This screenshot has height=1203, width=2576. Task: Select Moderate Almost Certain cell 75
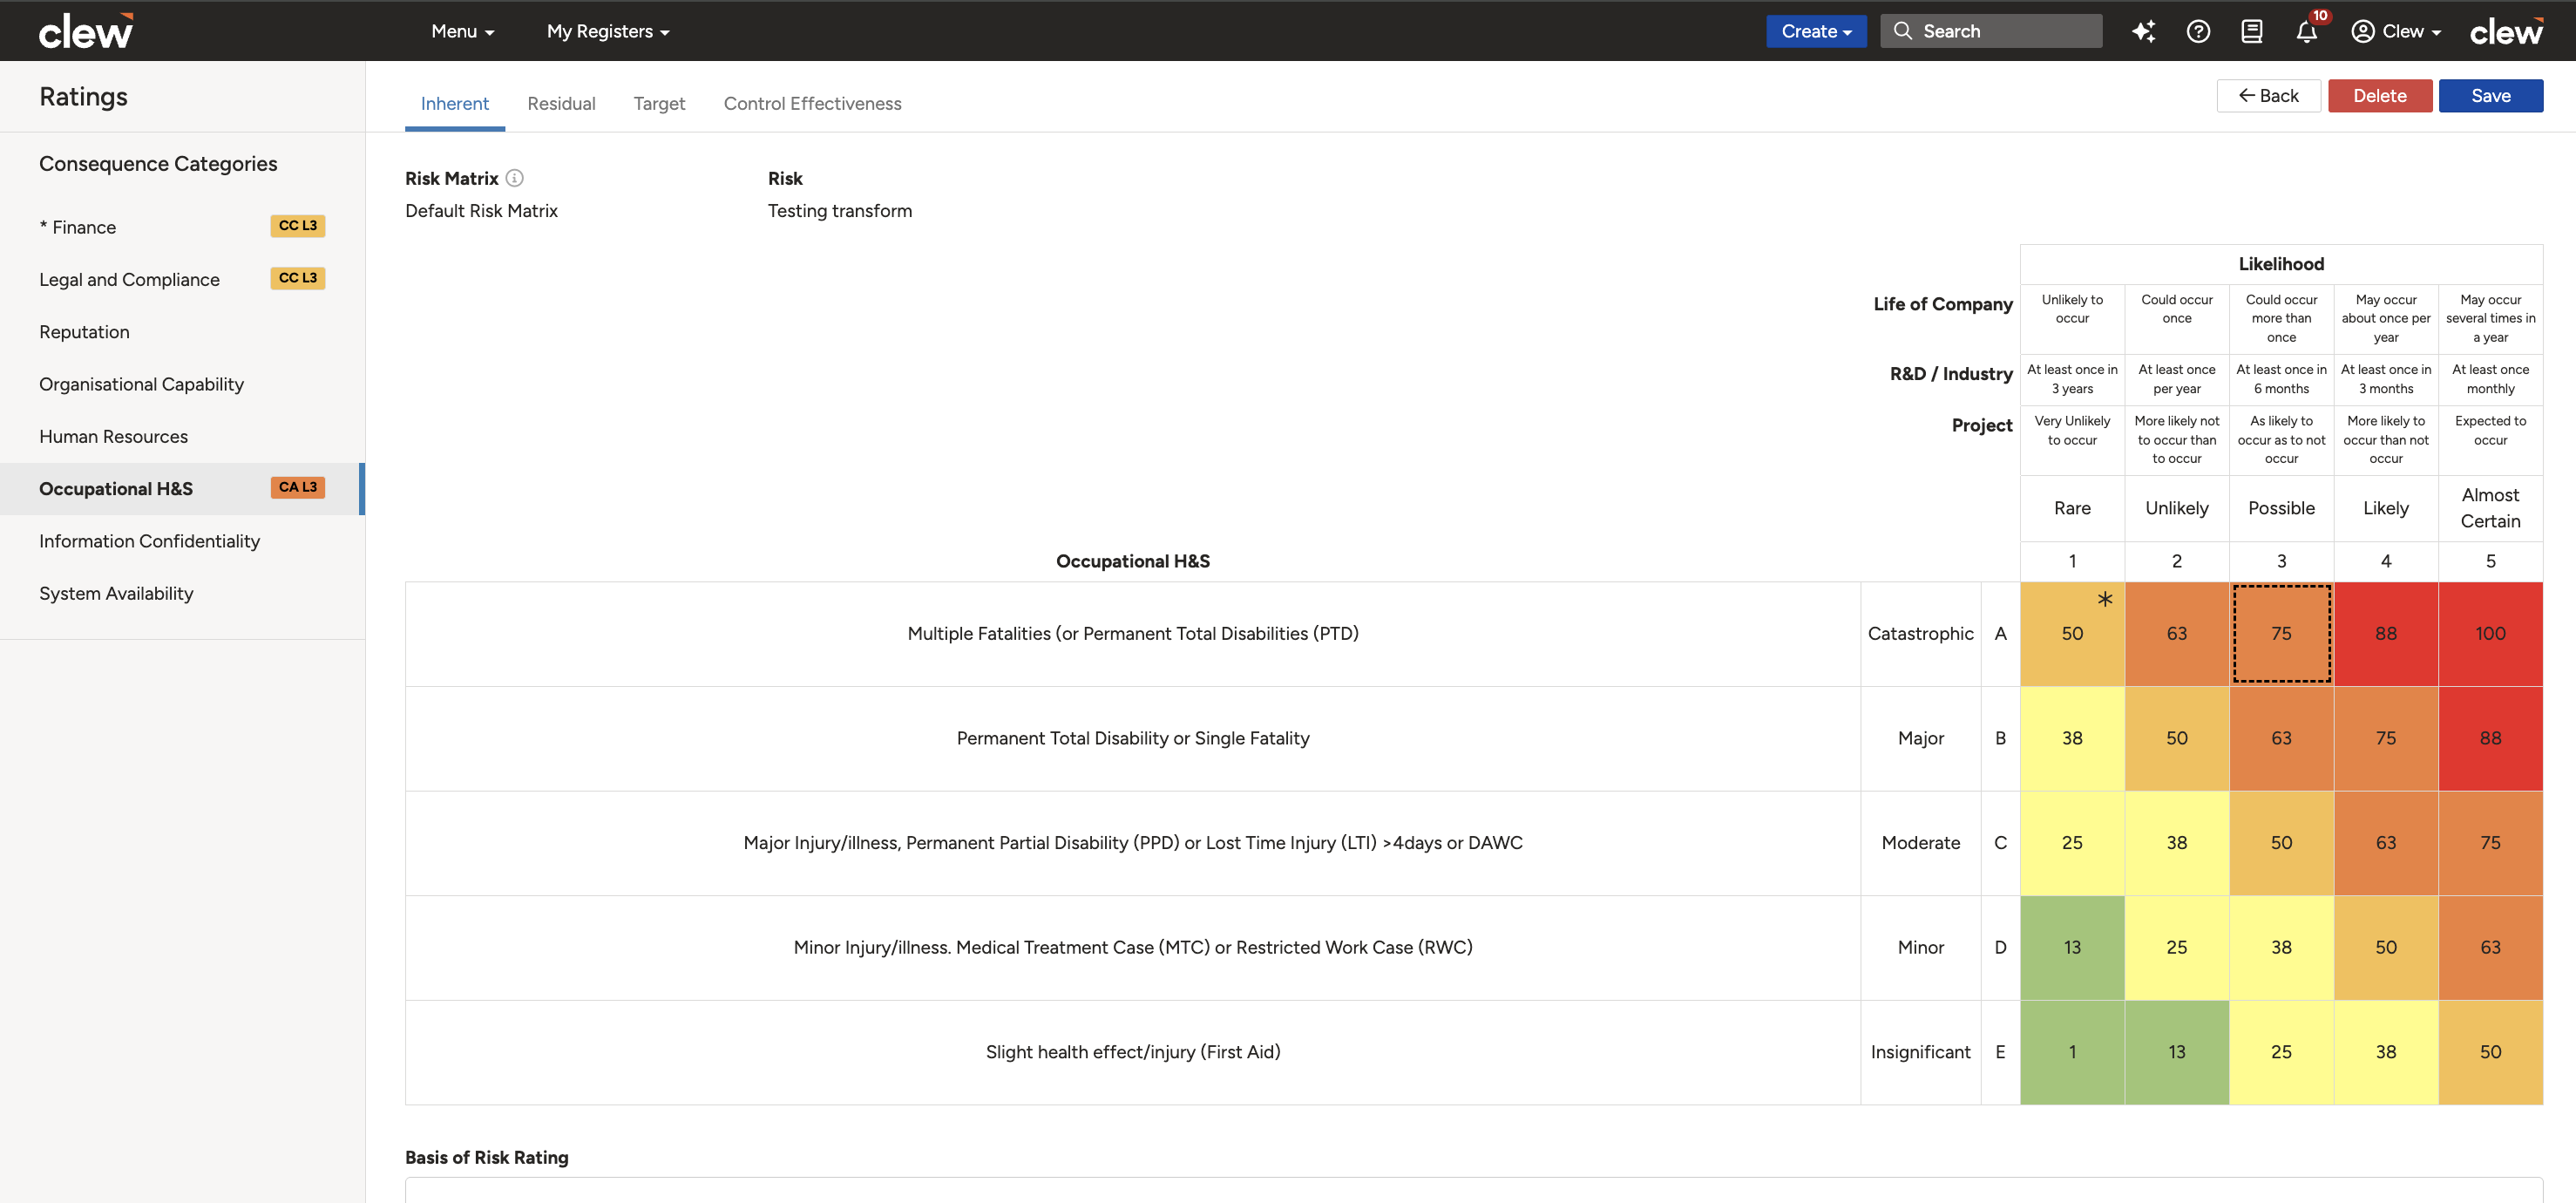coord(2490,843)
